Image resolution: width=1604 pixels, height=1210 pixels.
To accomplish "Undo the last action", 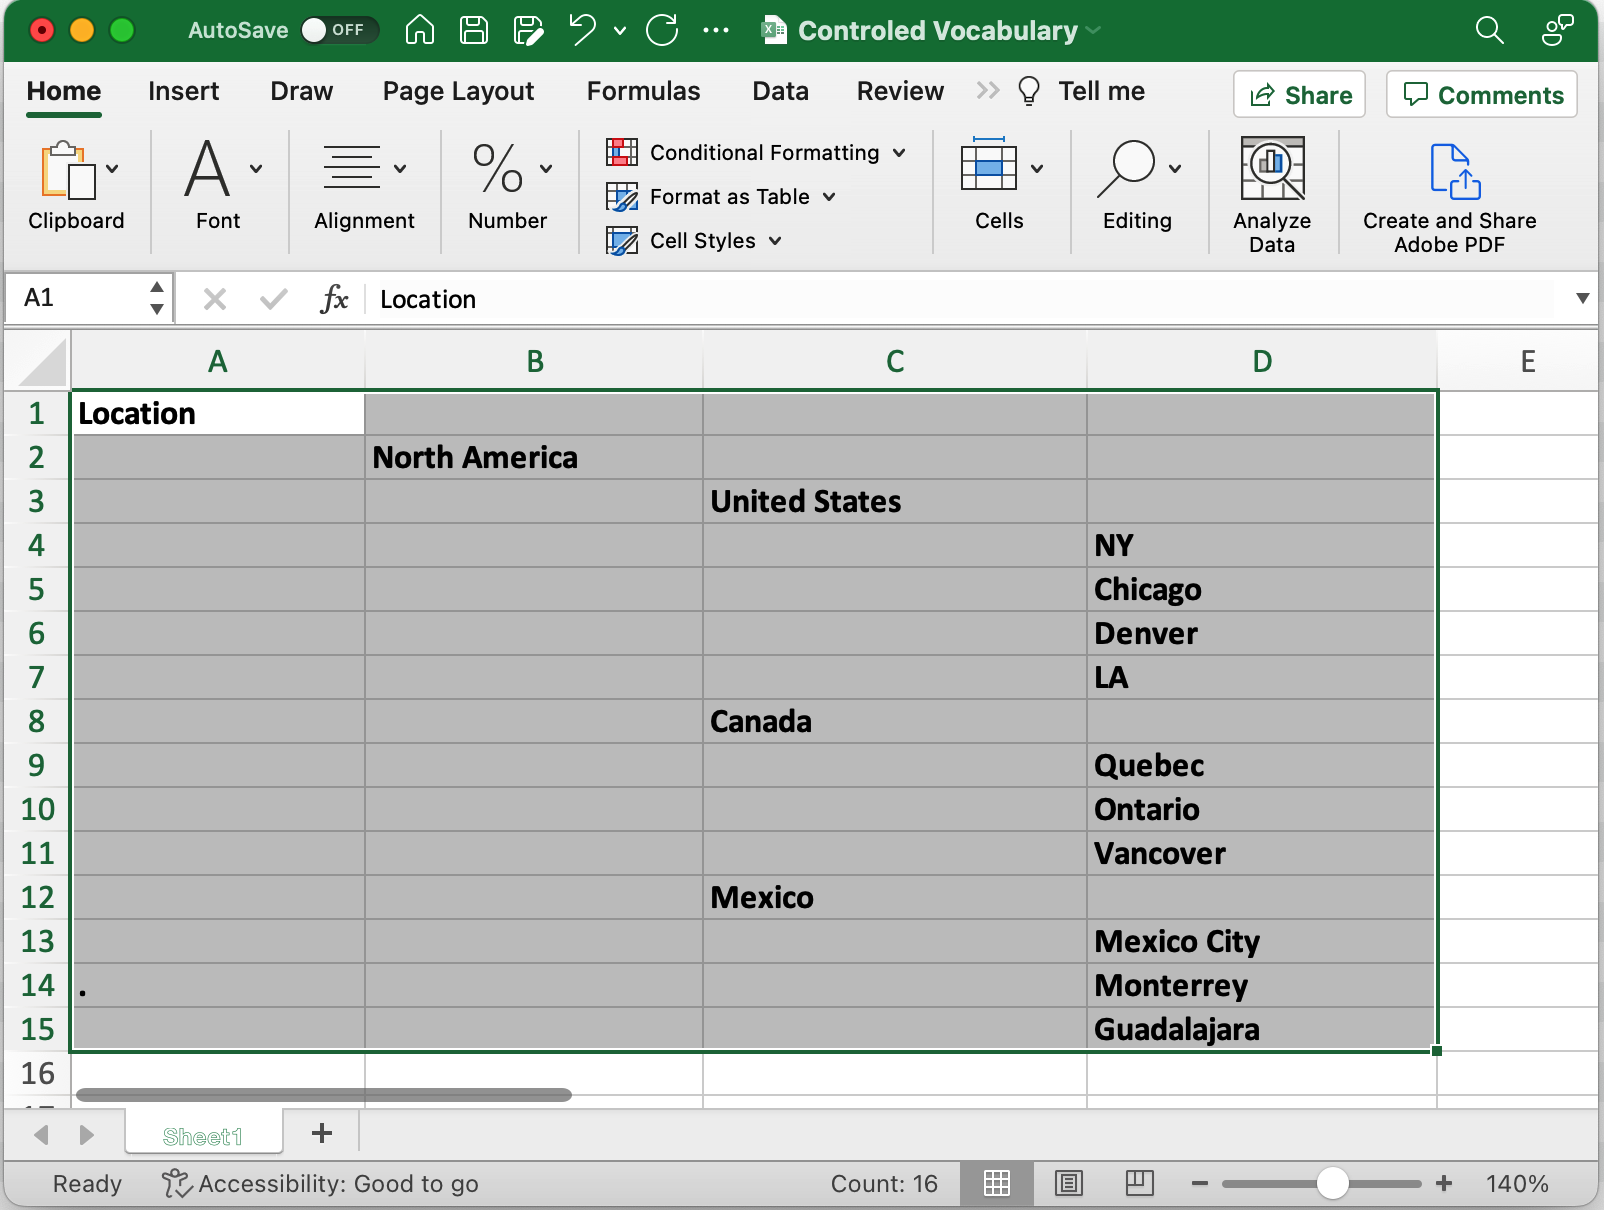I will tap(581, 30).
